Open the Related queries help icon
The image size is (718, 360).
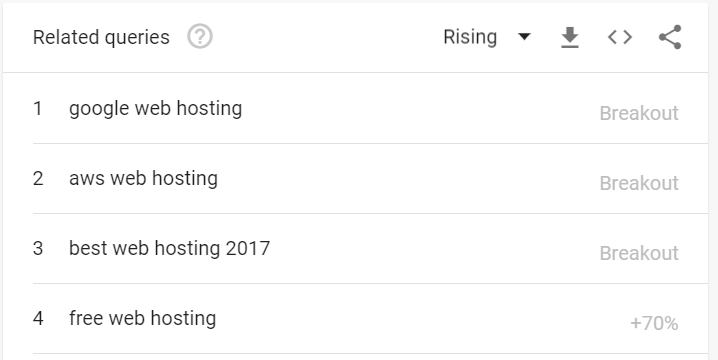[200, 37]
